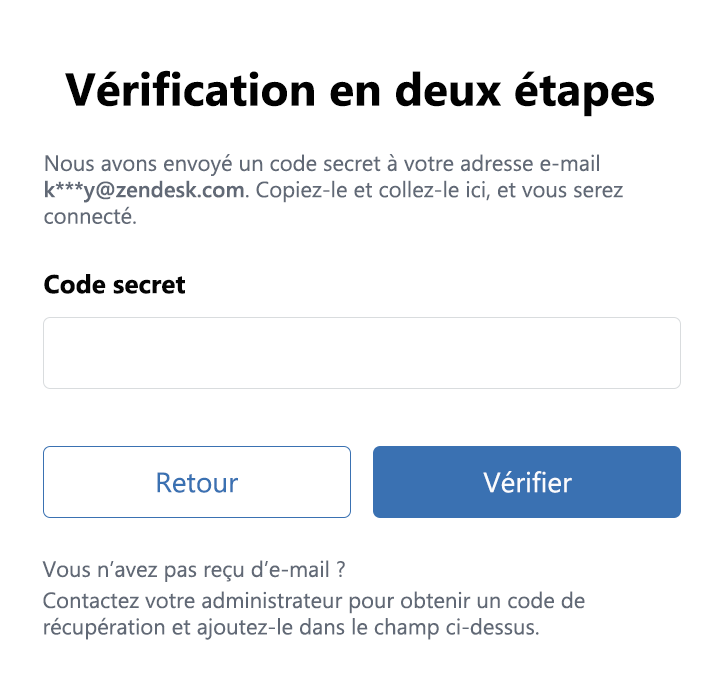The image size is (728, 696).
Task: Click the phrase champ ci-dessus at the bottom
Action: coord(456,628)
